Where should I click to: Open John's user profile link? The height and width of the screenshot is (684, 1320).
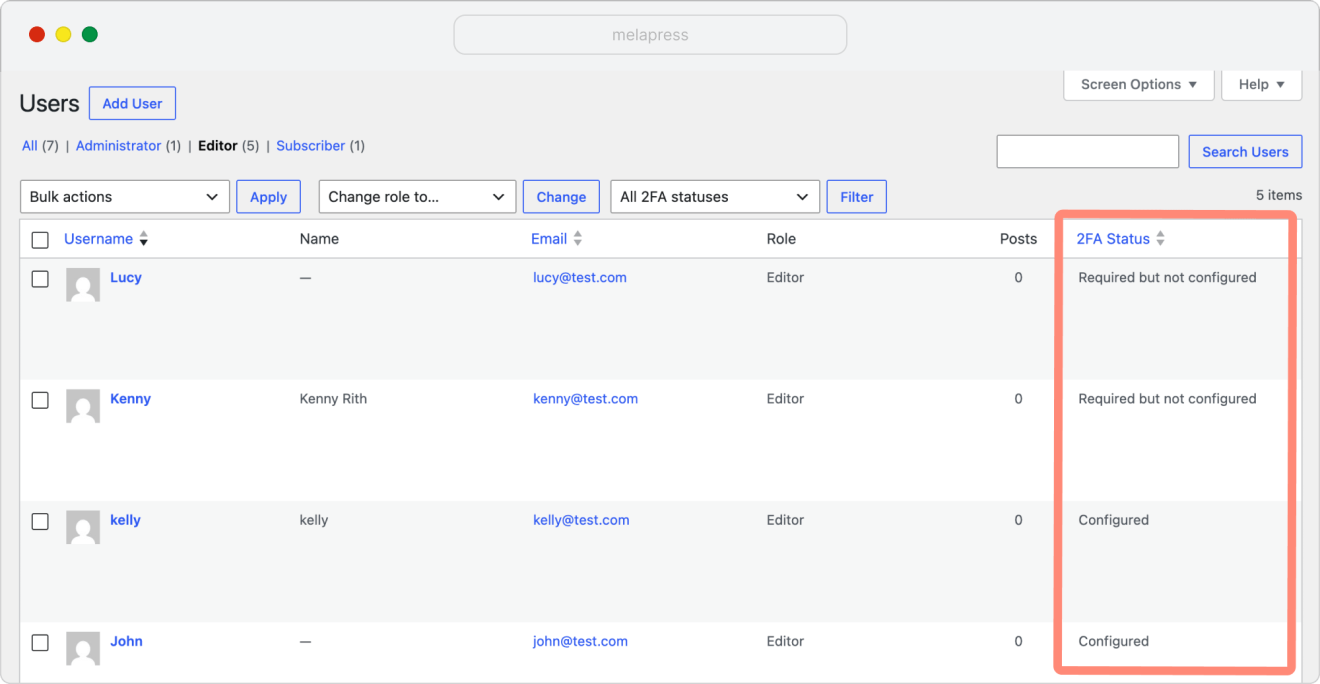tap(126, 641)
